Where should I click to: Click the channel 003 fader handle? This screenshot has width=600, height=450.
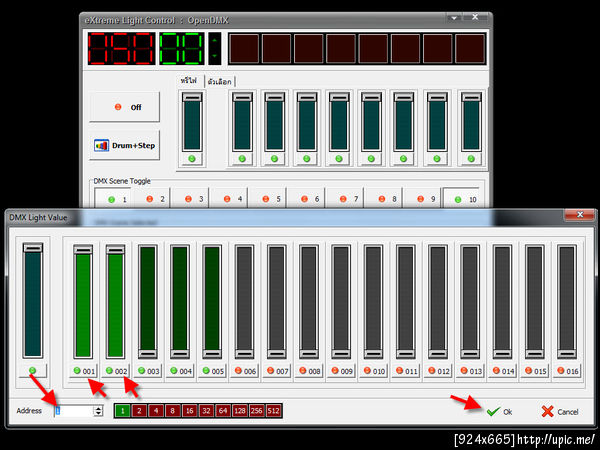coord(148,353)
